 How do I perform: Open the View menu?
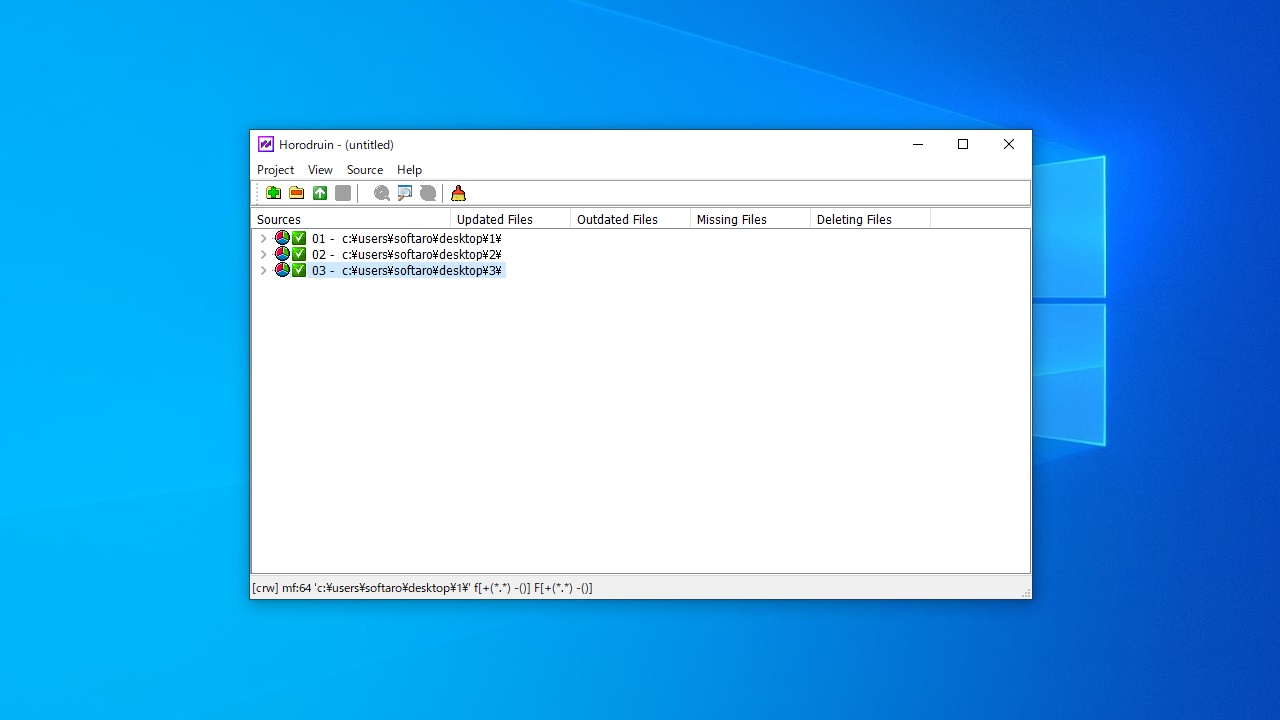click(320, 170)
